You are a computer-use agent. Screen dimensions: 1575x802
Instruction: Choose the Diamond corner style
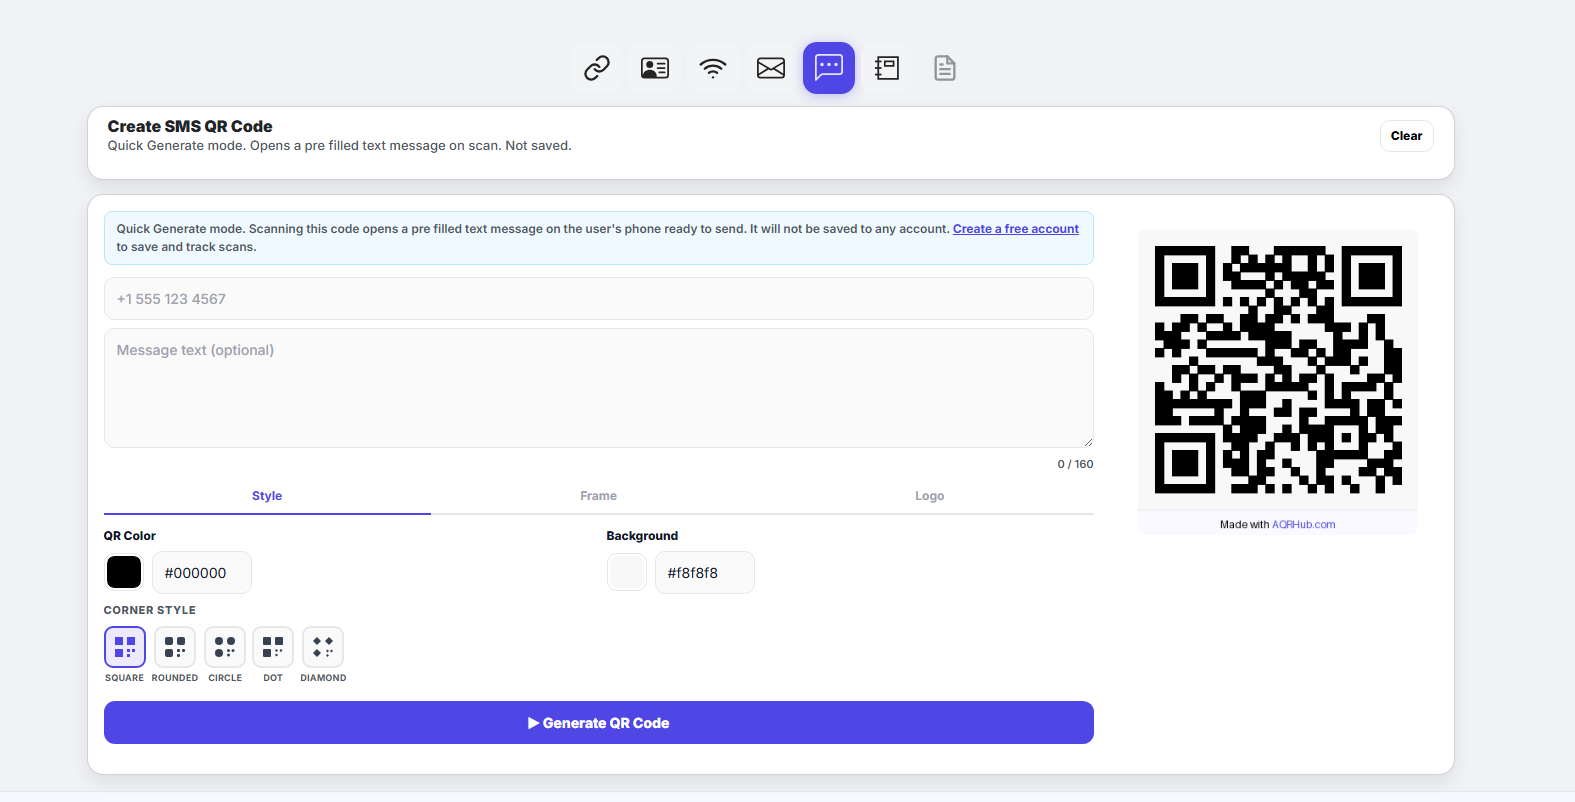pyautogui.click(x=323, y=647)
